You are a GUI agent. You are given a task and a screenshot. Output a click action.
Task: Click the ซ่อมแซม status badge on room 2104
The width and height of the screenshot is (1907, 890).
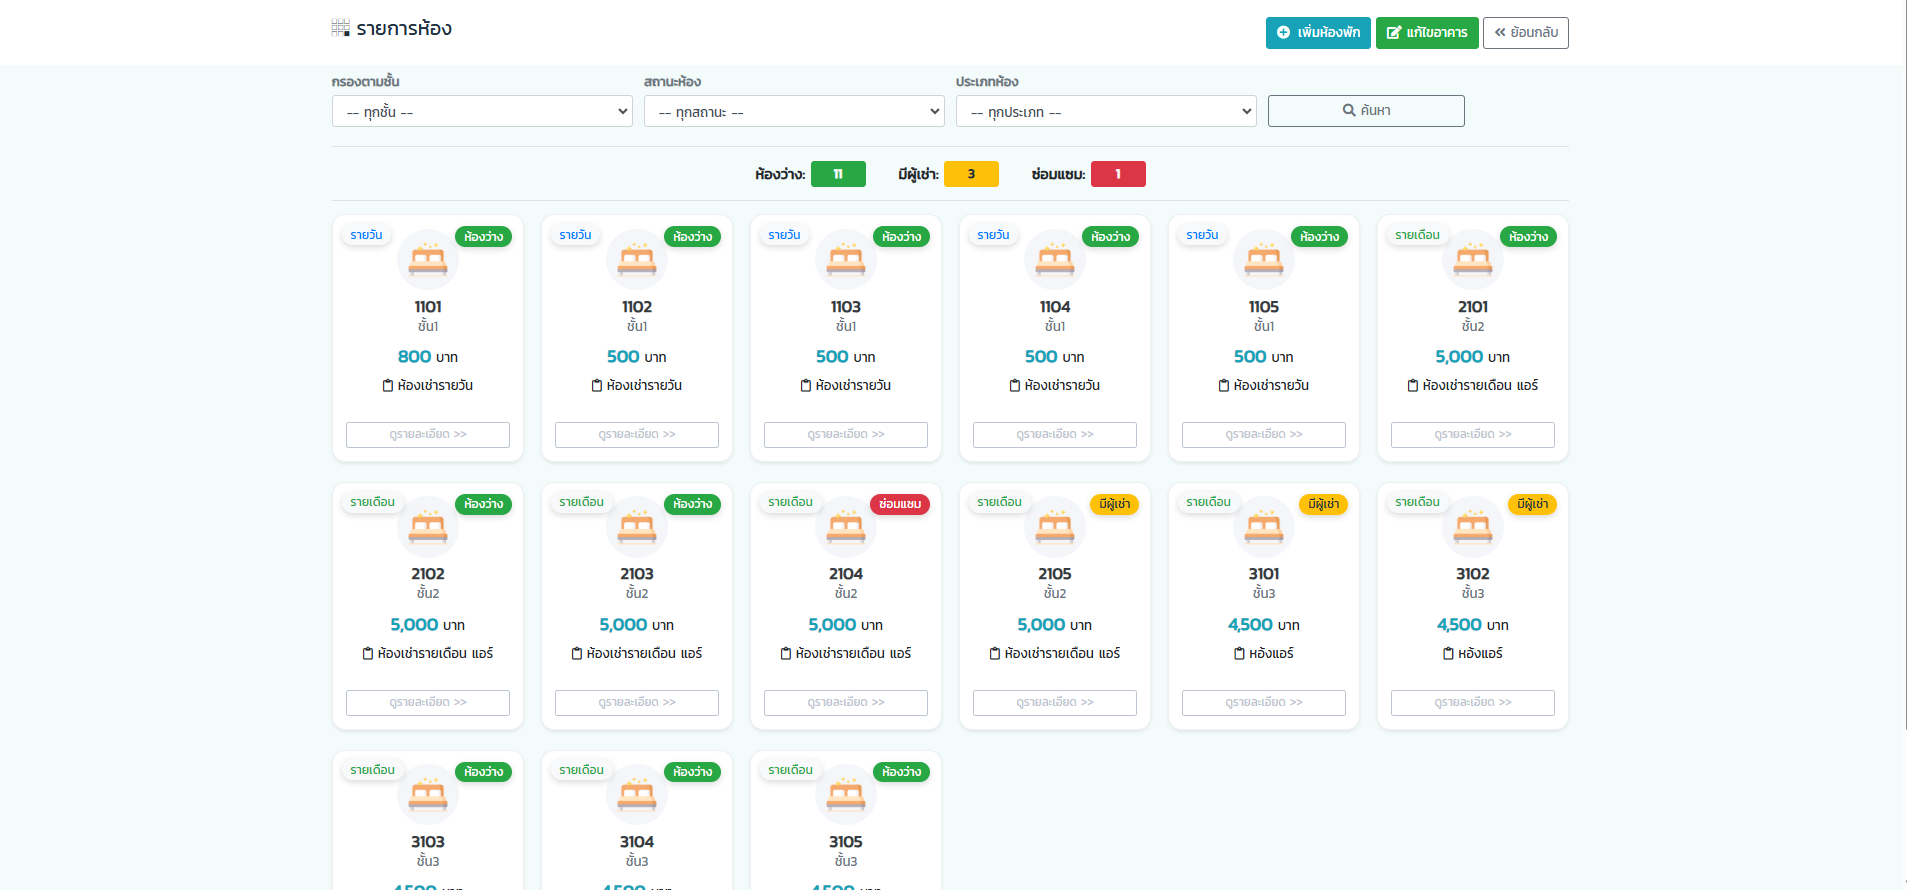[x=900, y=504]
